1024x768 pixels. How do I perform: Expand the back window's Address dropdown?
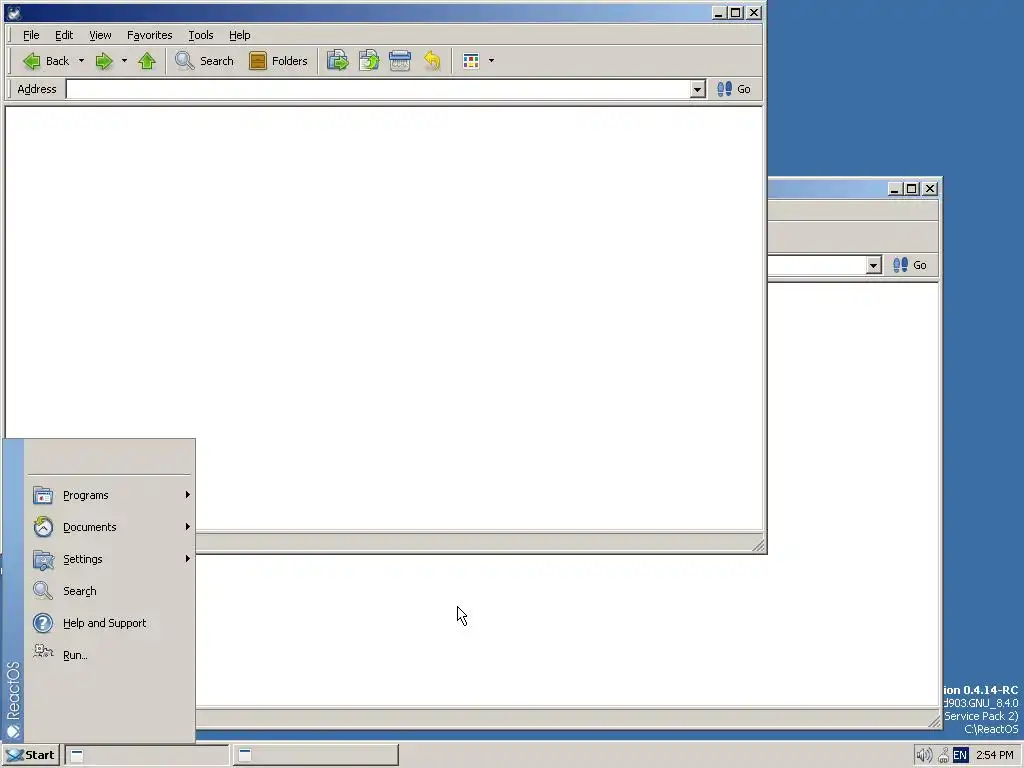[874, 265]
